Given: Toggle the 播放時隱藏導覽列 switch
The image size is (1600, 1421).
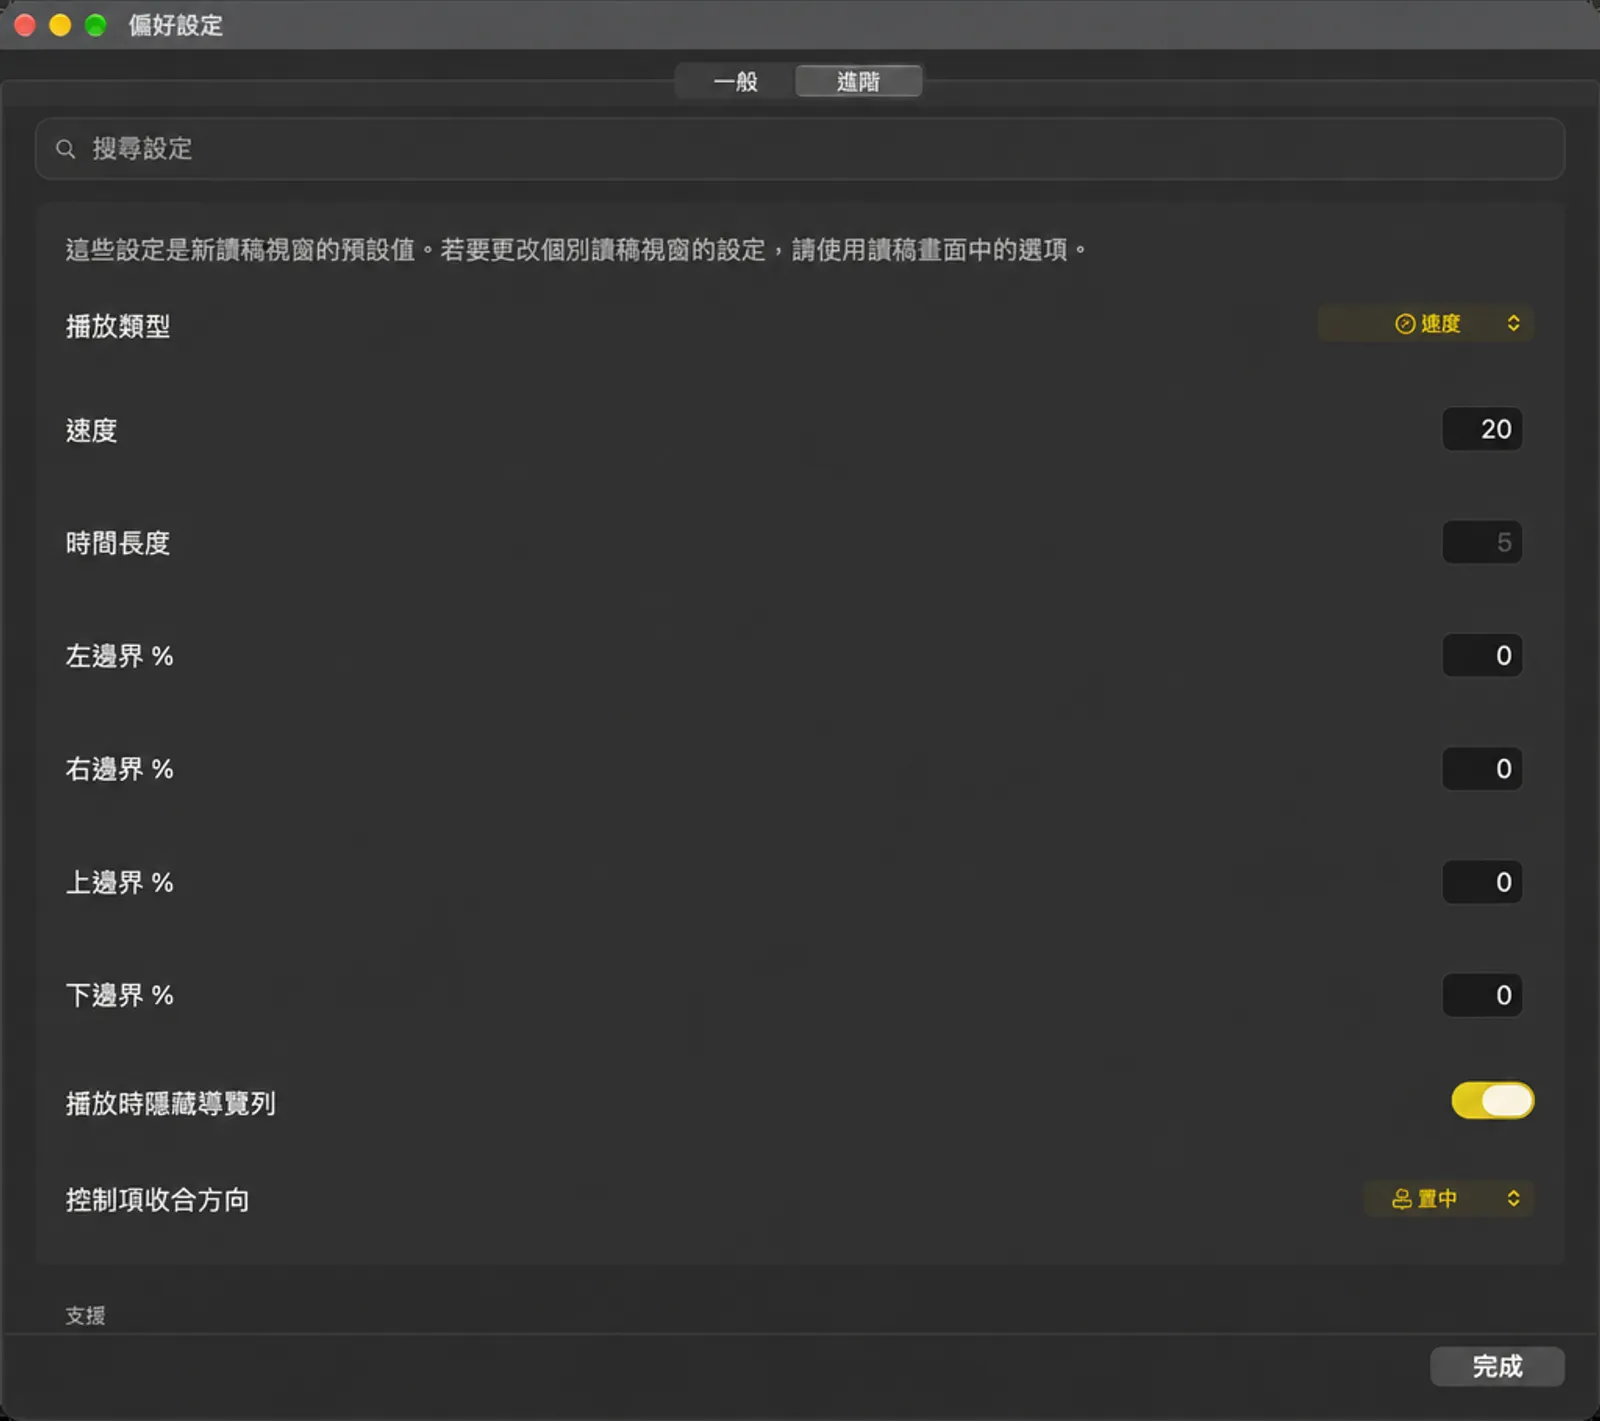Looking at the screenshot, I should (x=1492, y=1101).
